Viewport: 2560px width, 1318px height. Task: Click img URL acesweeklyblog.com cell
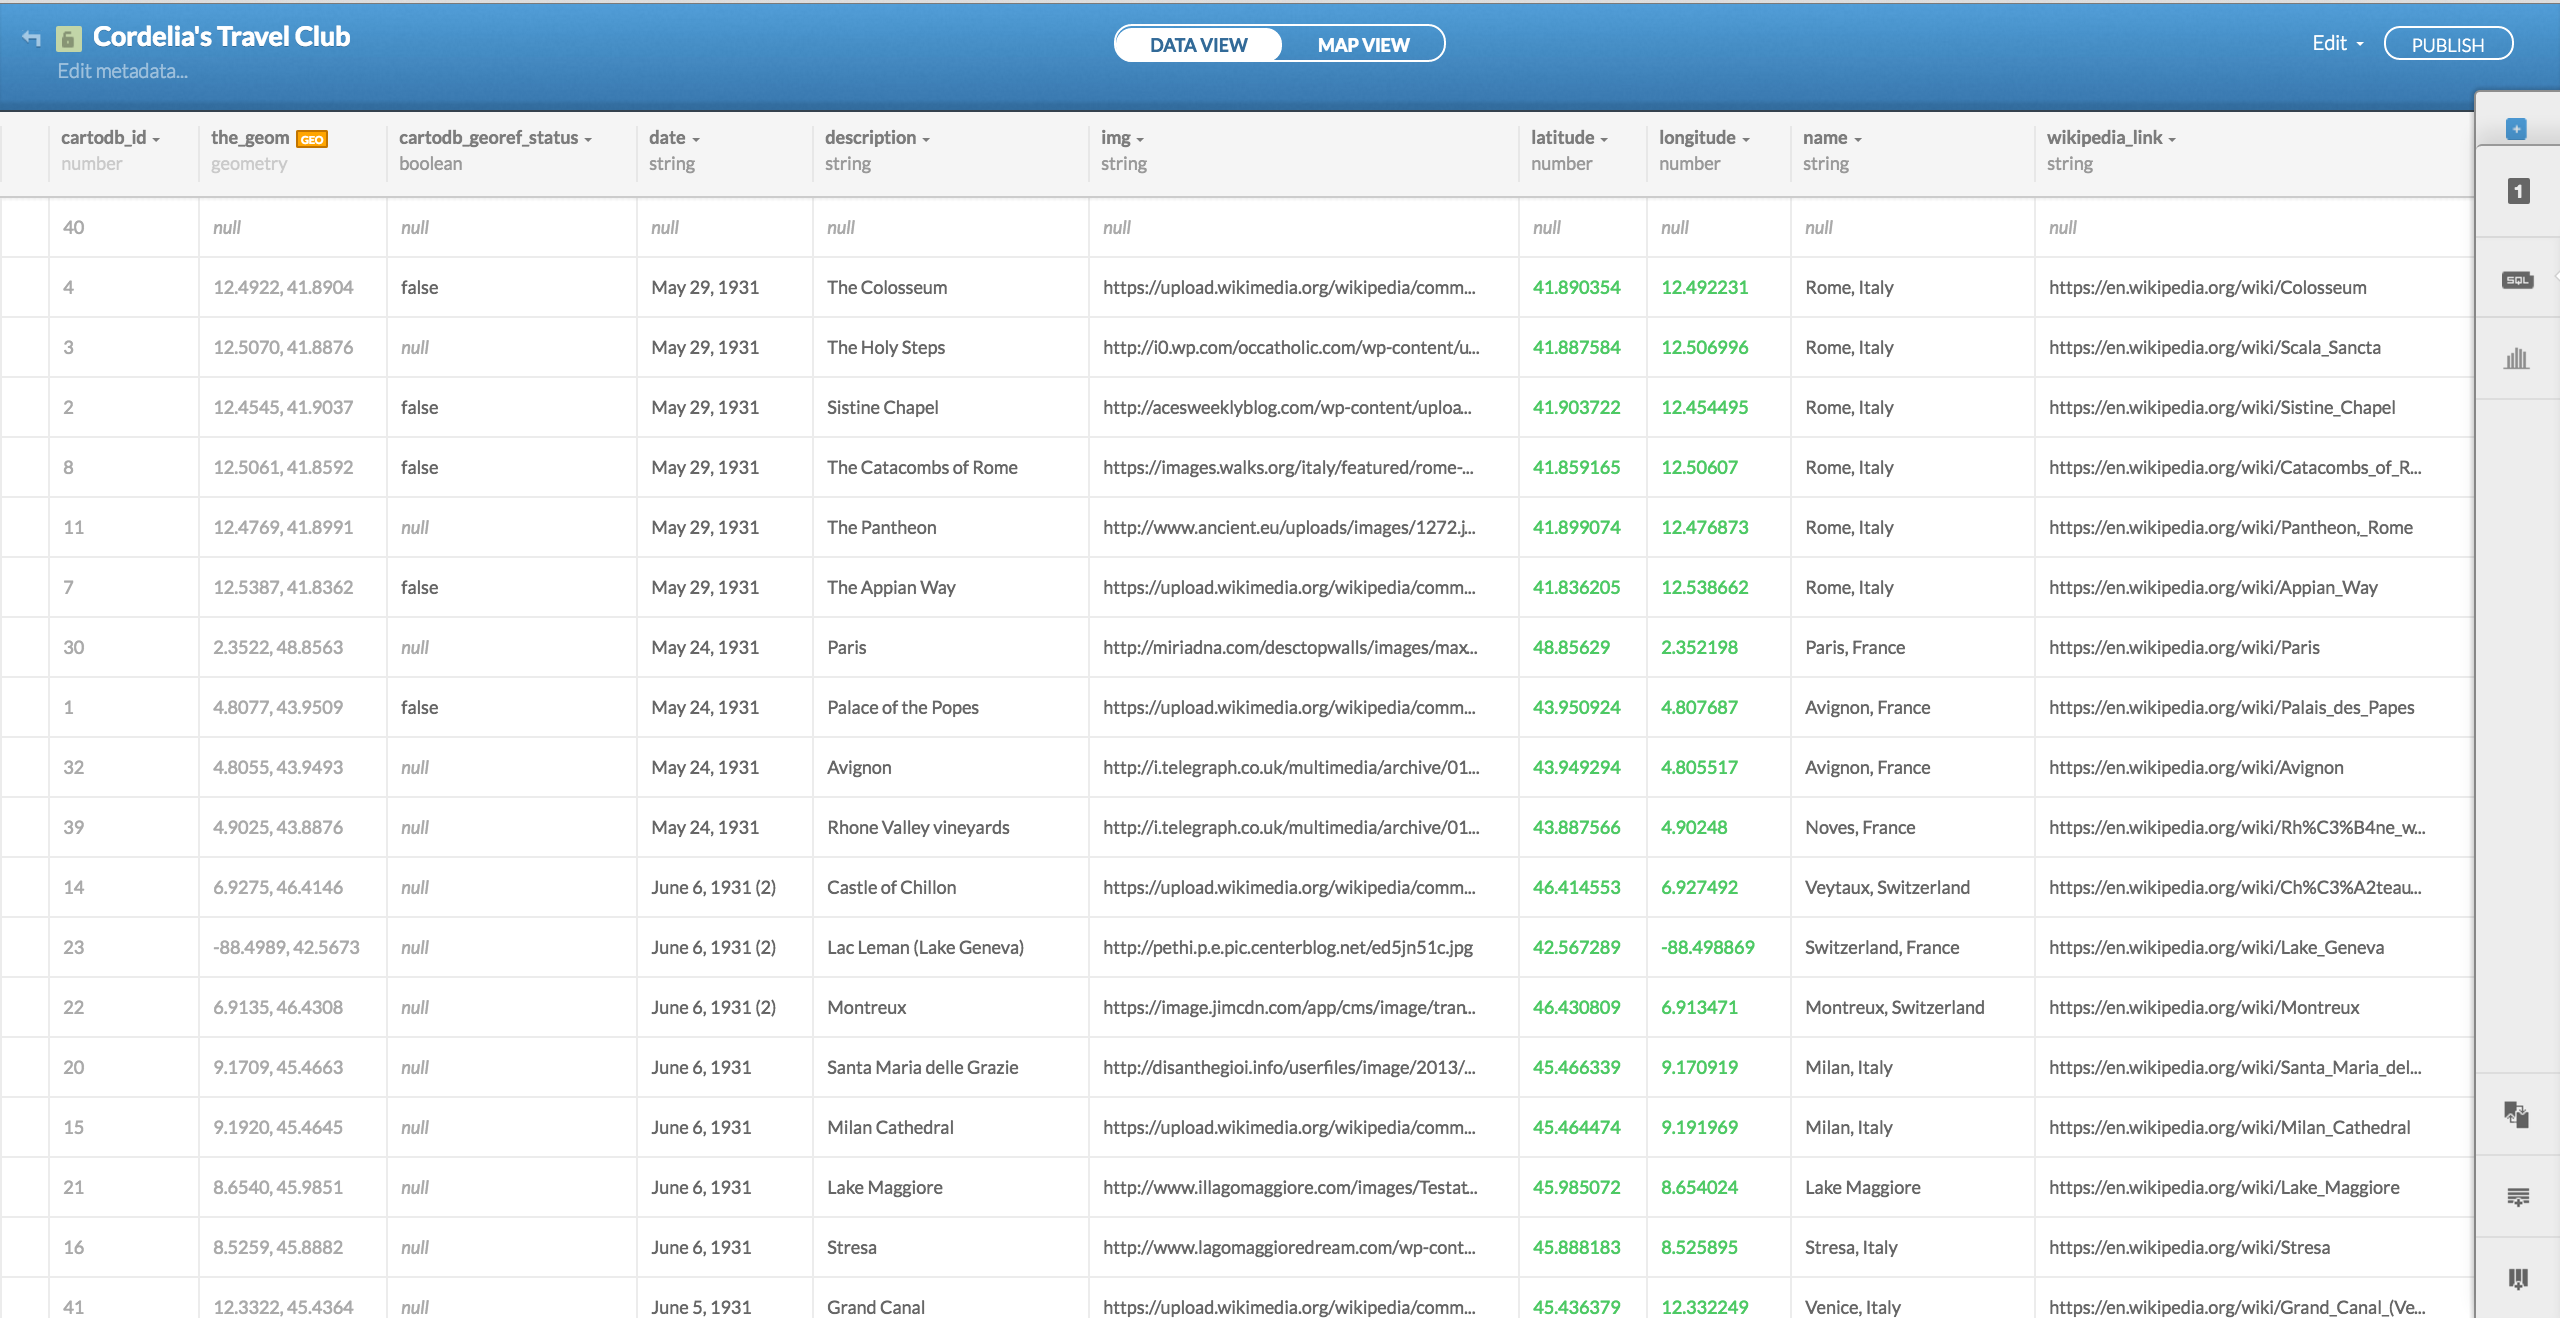point(1303,408)
